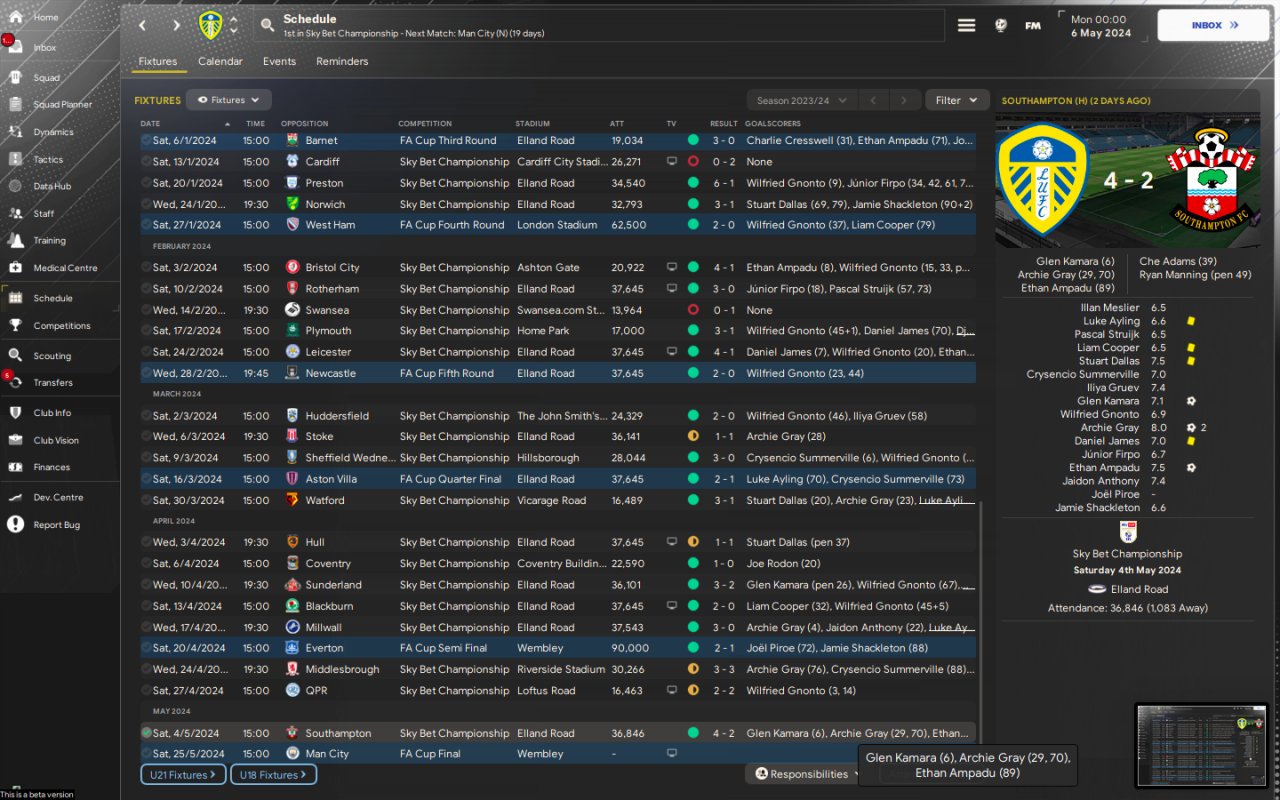View team Dynamics
Image resolution: width=1280 pixels, height=800 pixels.
tap(53, 132)
